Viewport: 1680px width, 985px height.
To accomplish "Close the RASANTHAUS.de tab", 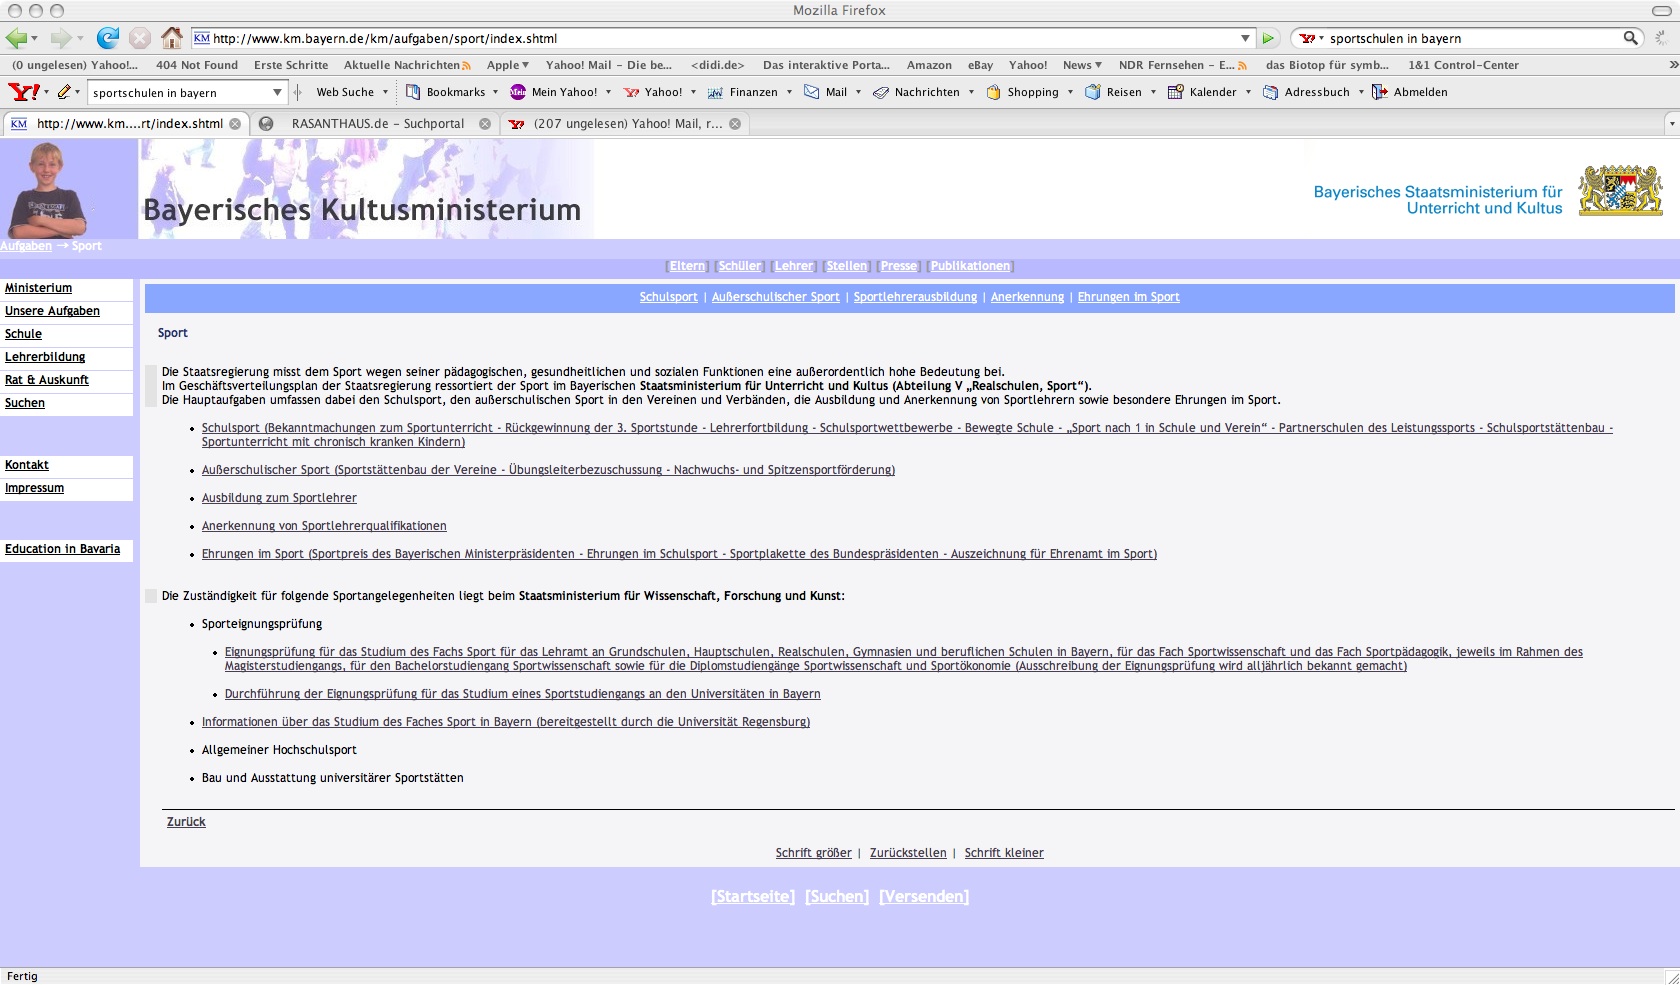I will [x=485, y=124].
